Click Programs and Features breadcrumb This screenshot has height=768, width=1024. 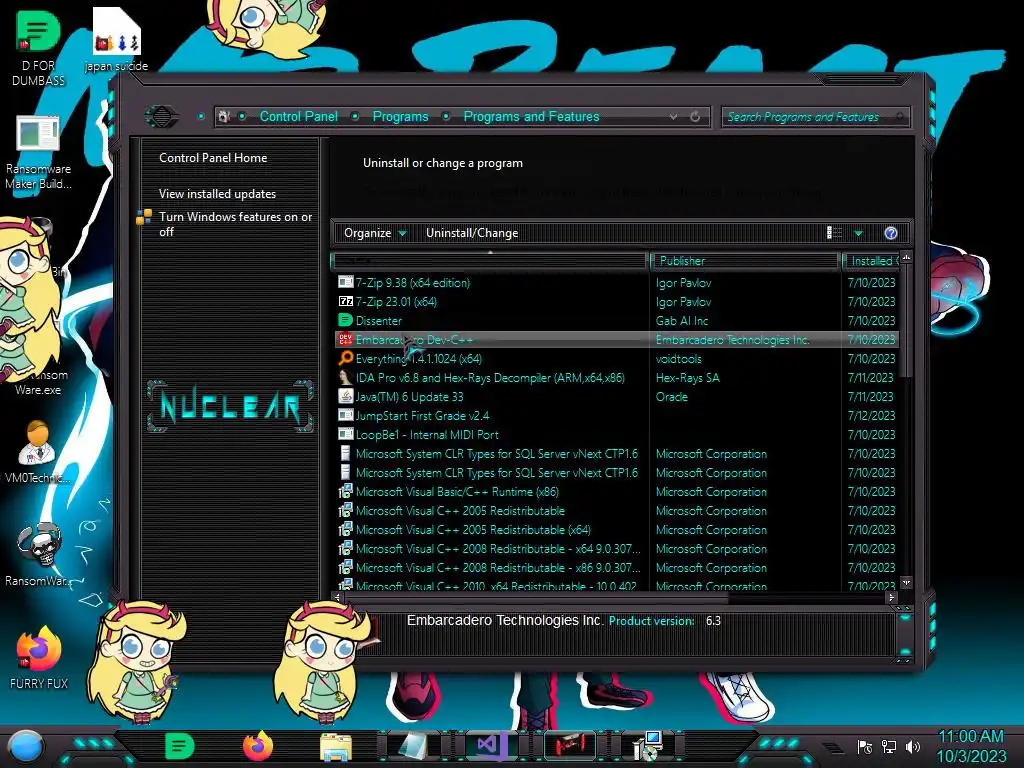click(531, 116)
